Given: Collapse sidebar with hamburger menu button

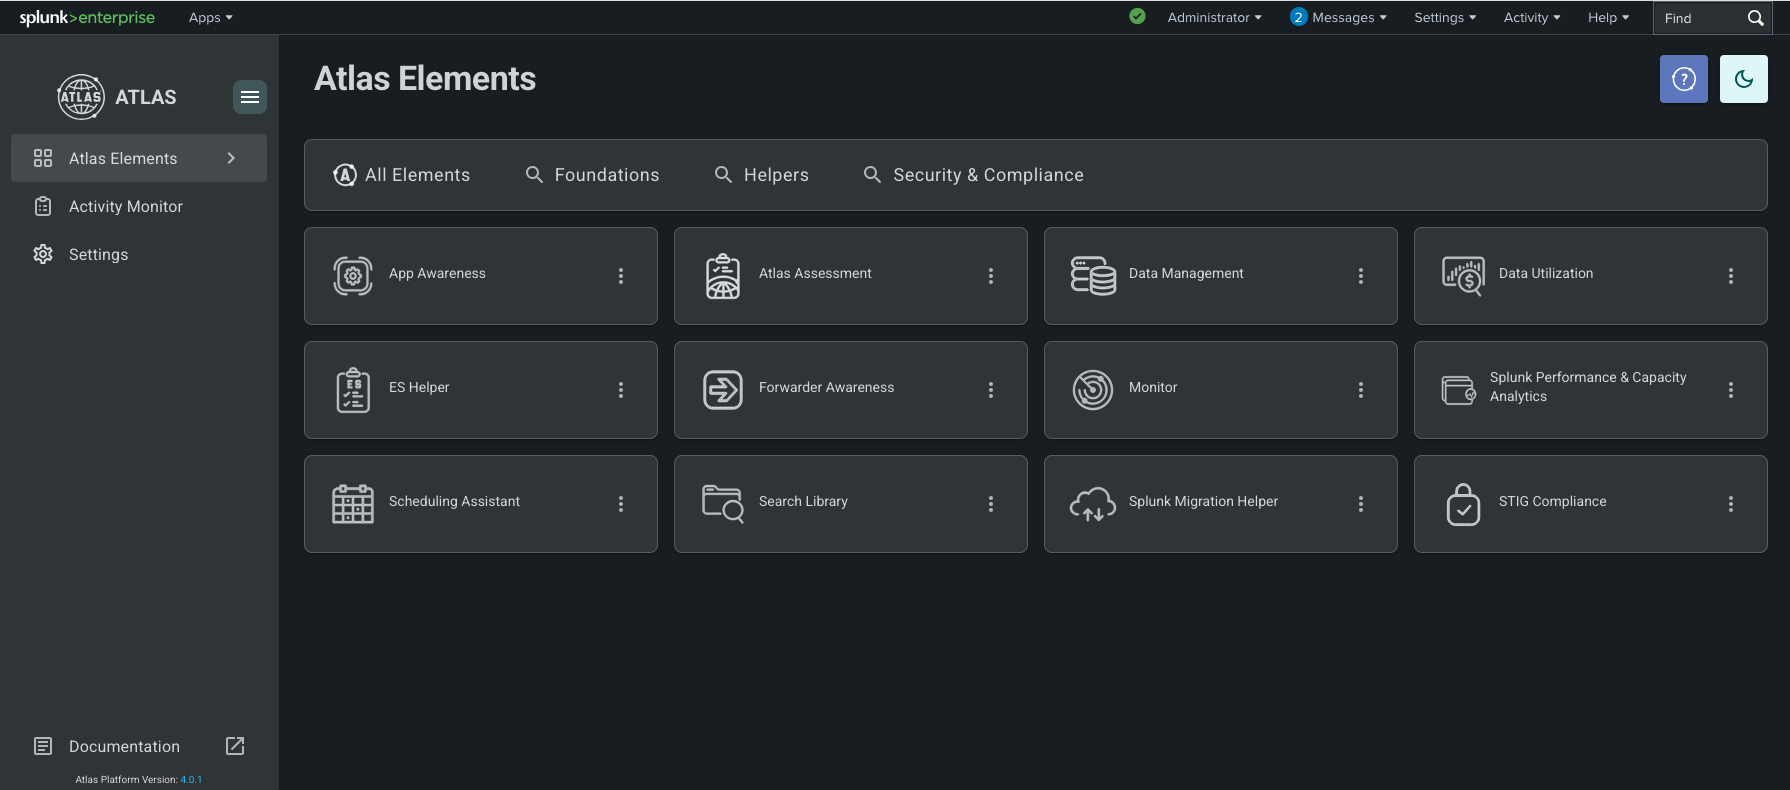Looking at the screenshot, I should [x=250, y=97].
